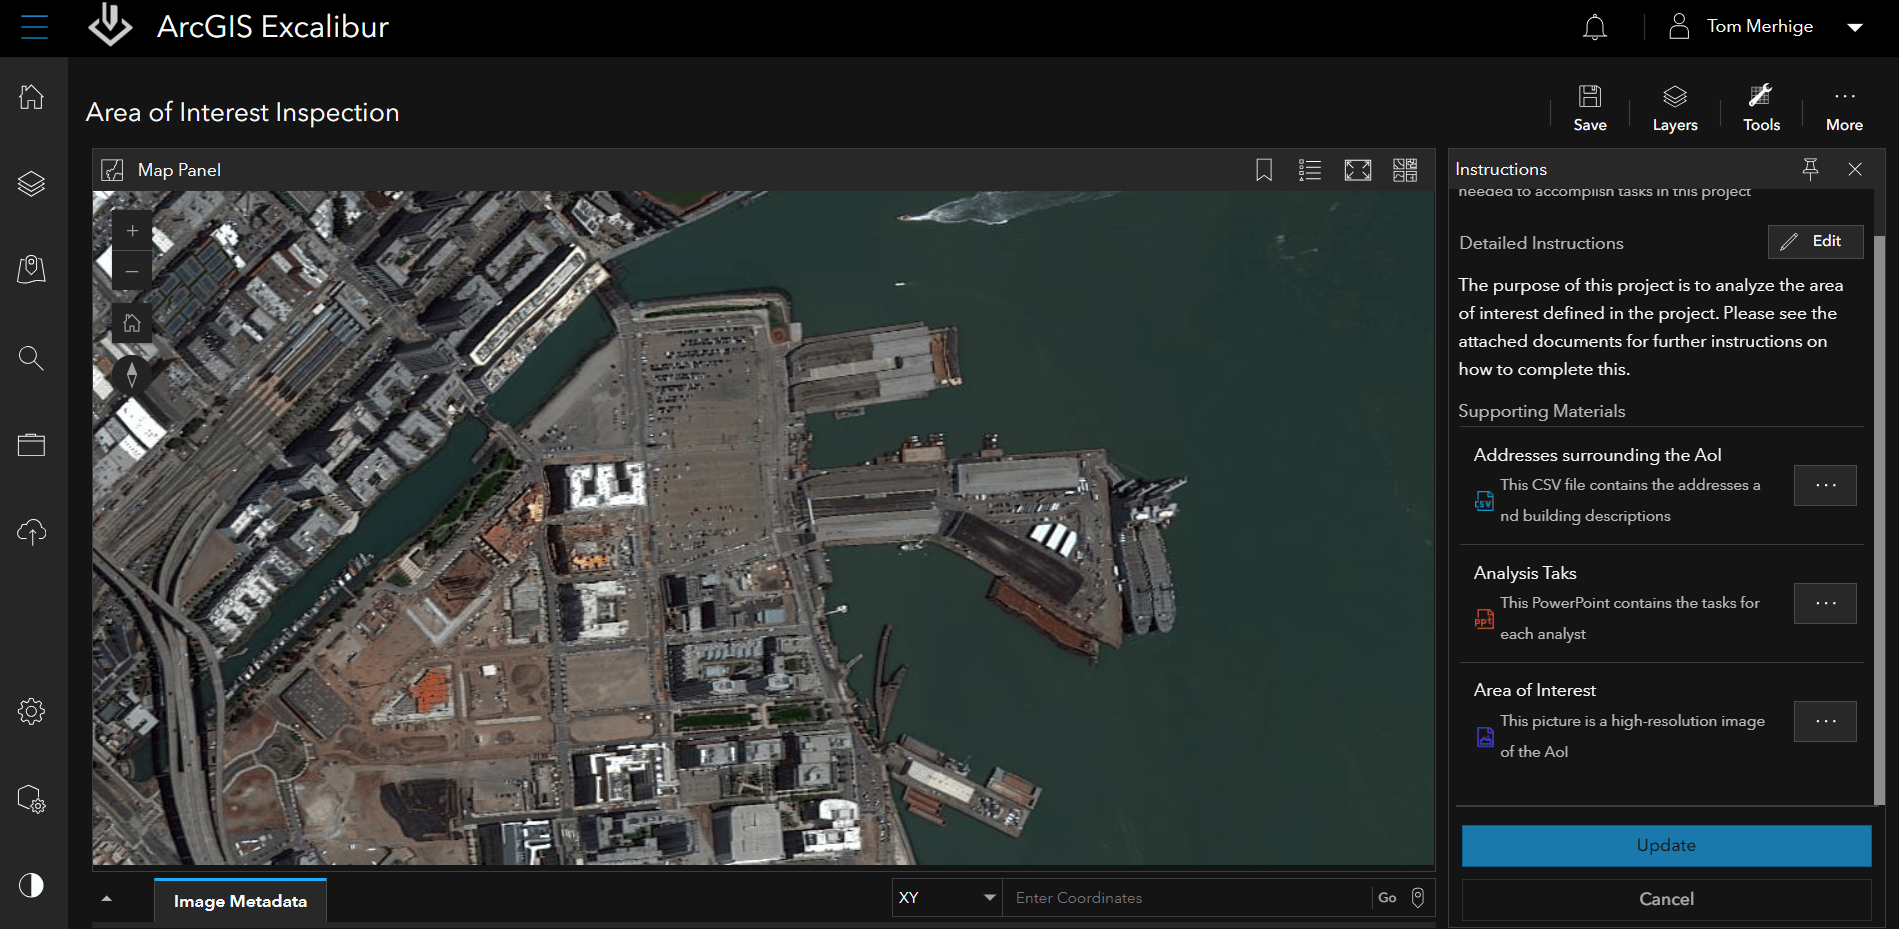Open the briefcase icon in left sidebar

pyautogui.click(x=32, y=445)
